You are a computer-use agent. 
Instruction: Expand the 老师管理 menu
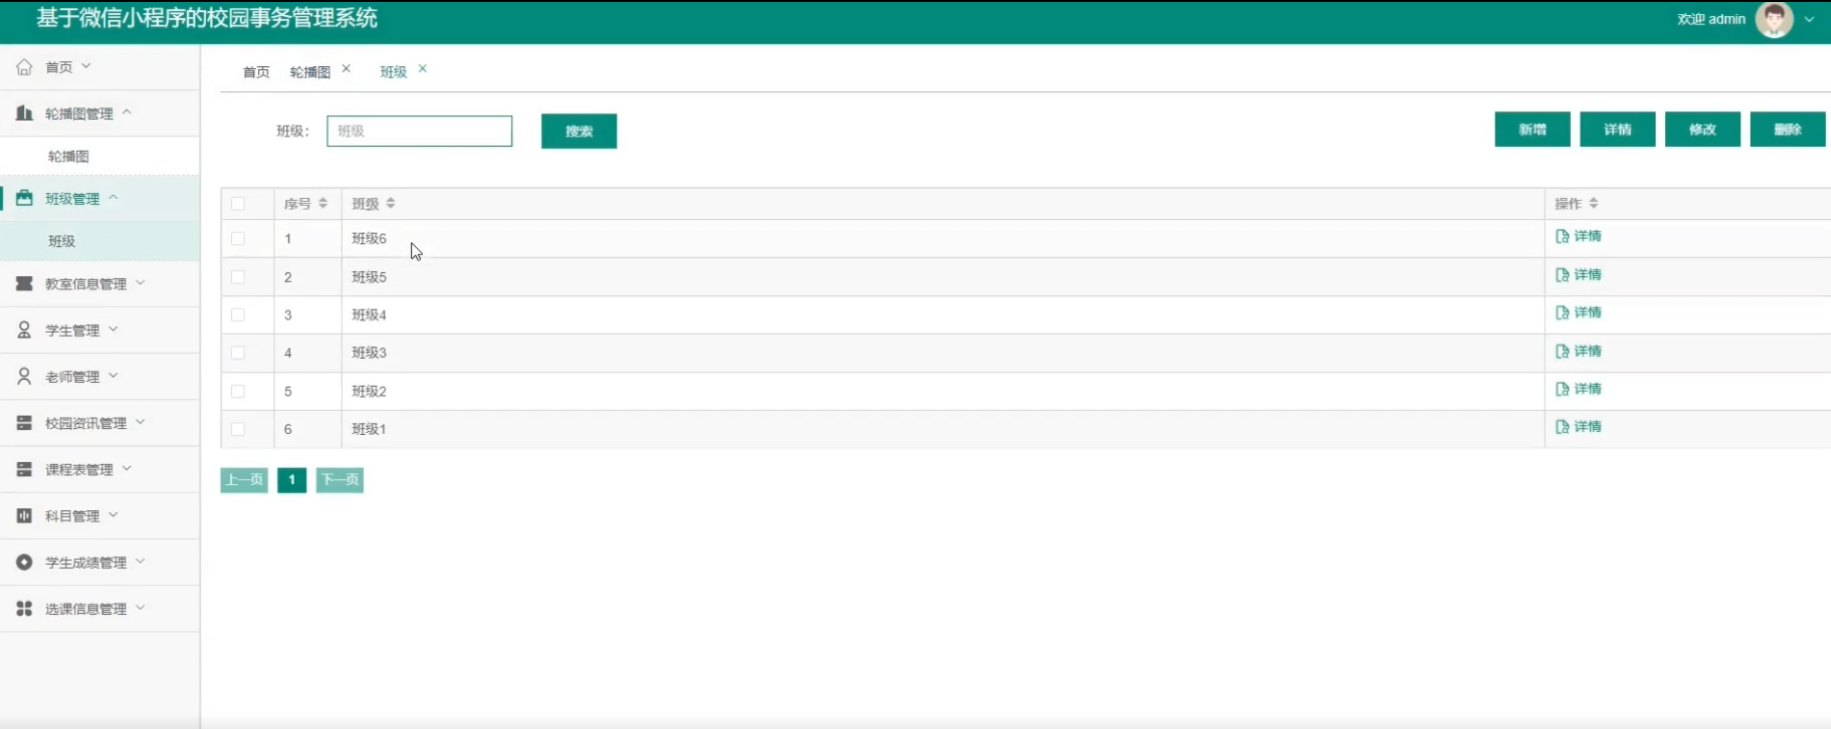click(x=113, y=375)
